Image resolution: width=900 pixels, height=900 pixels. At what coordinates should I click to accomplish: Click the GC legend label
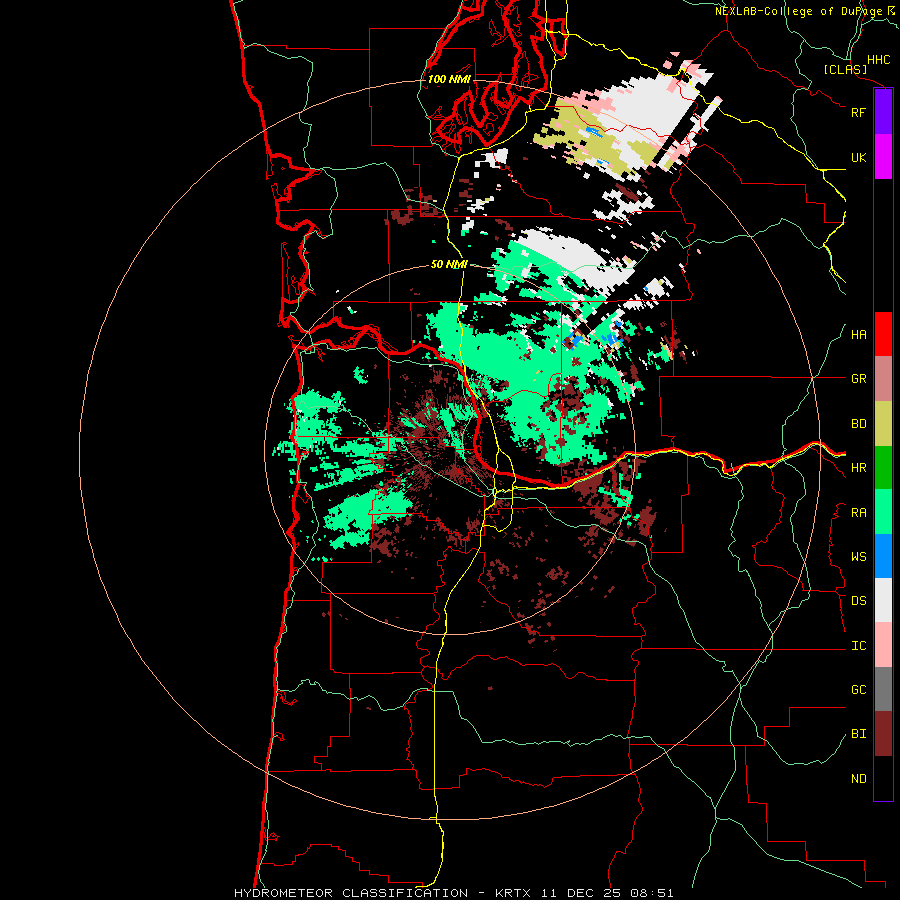pyautogui.click(x=858, y=690)
